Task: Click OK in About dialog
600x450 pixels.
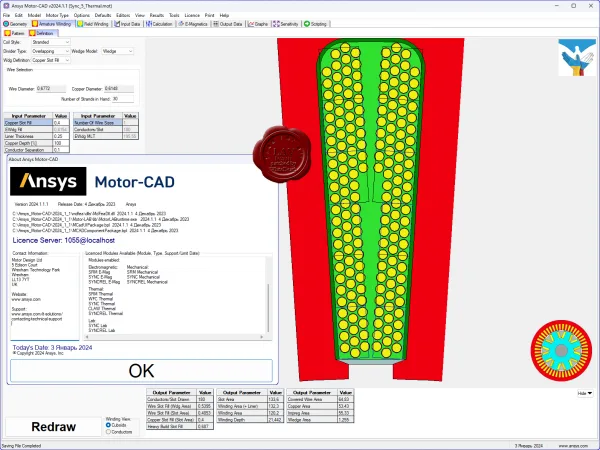Action: click(x=141, y=370)
